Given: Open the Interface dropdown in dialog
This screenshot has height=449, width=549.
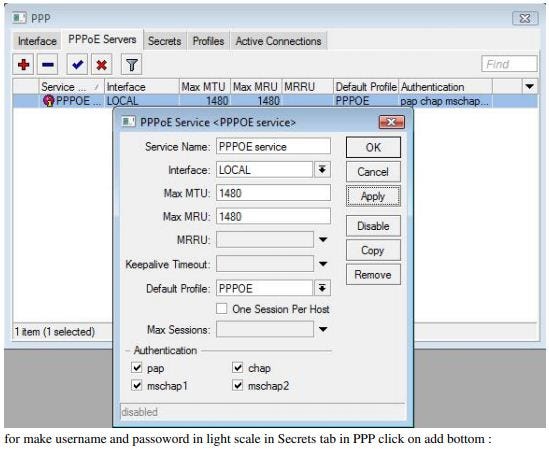Looking at the screenshot, I should point(322,170).
